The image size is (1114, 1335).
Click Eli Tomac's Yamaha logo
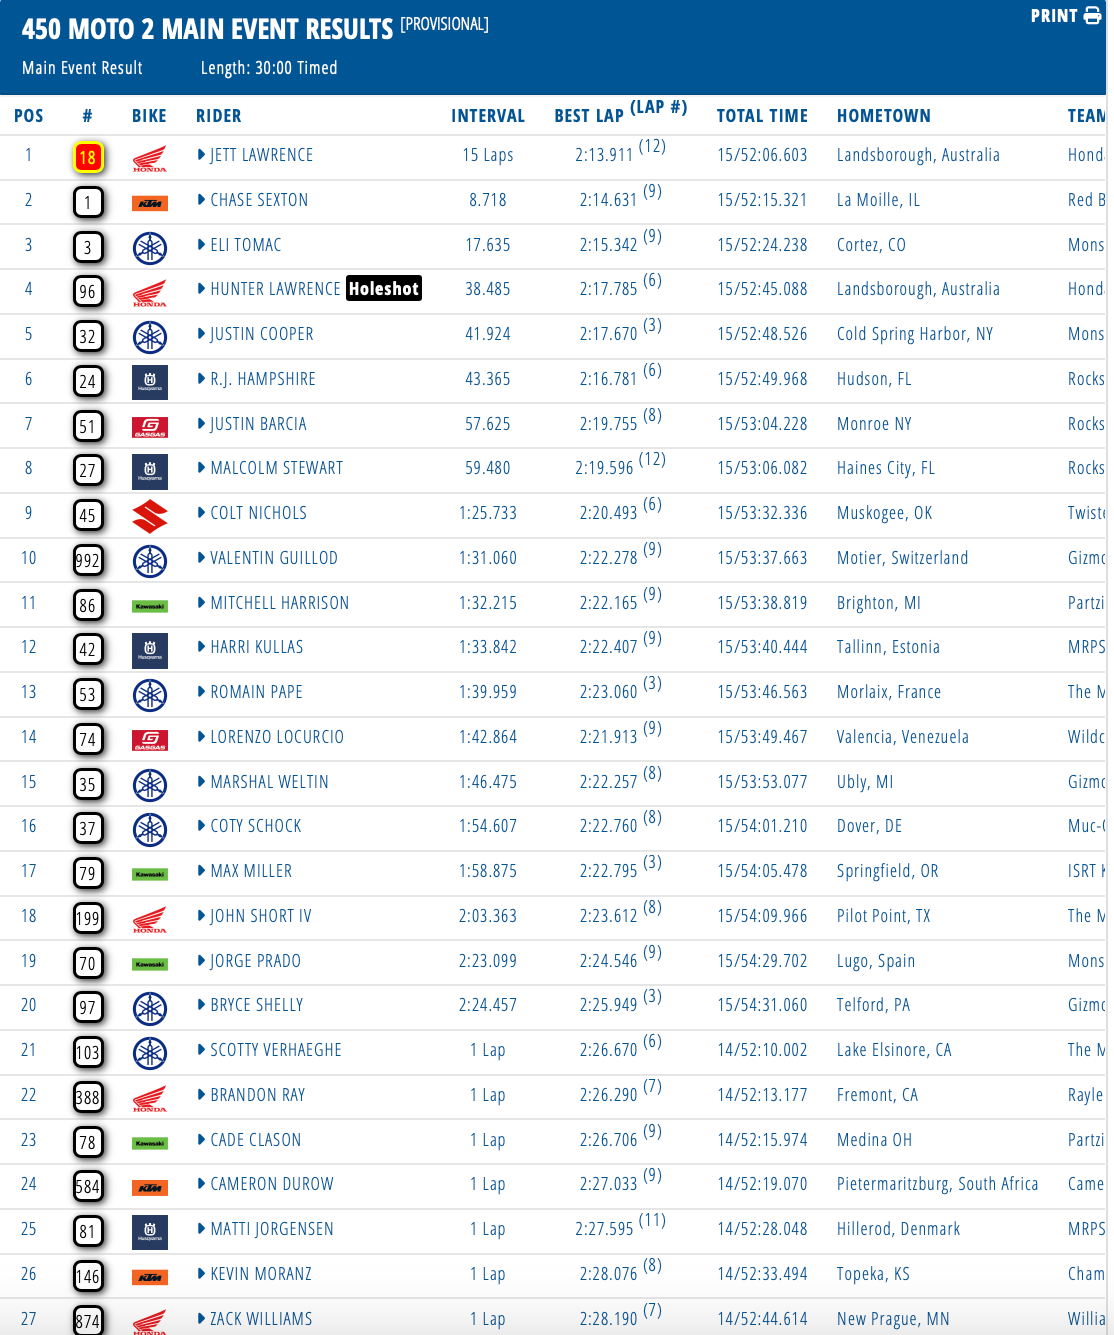click(150, 248)
